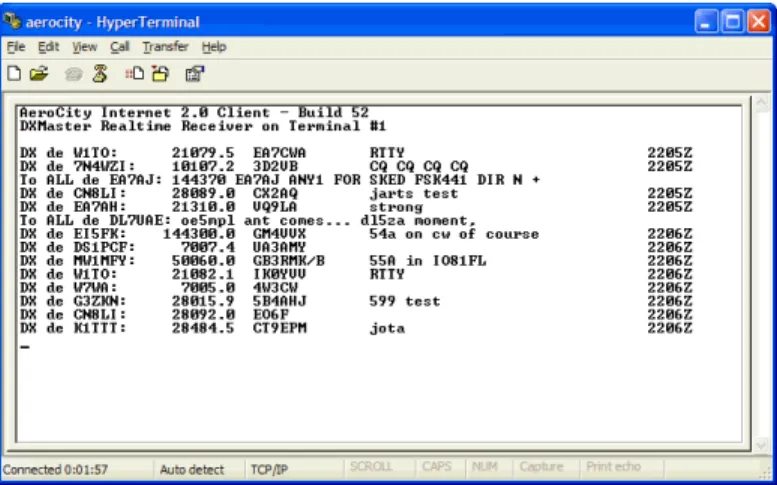The image size is (777, 485).
Task: Click the TCP/IP status entry
Action: 269,469
